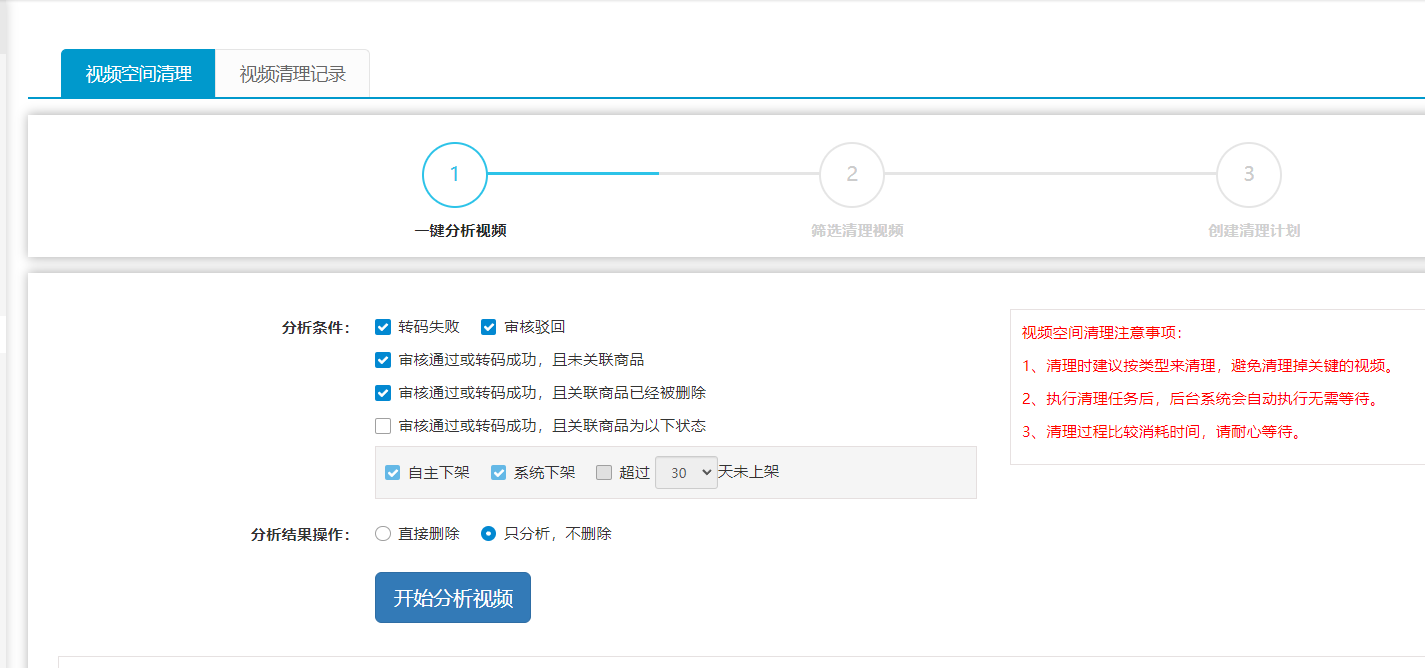Image resolution: width=1425 pixels, height=668 pixels.
Task: Toggle 且关联商品已经被删除 checkbox
Action: [383, 393]
